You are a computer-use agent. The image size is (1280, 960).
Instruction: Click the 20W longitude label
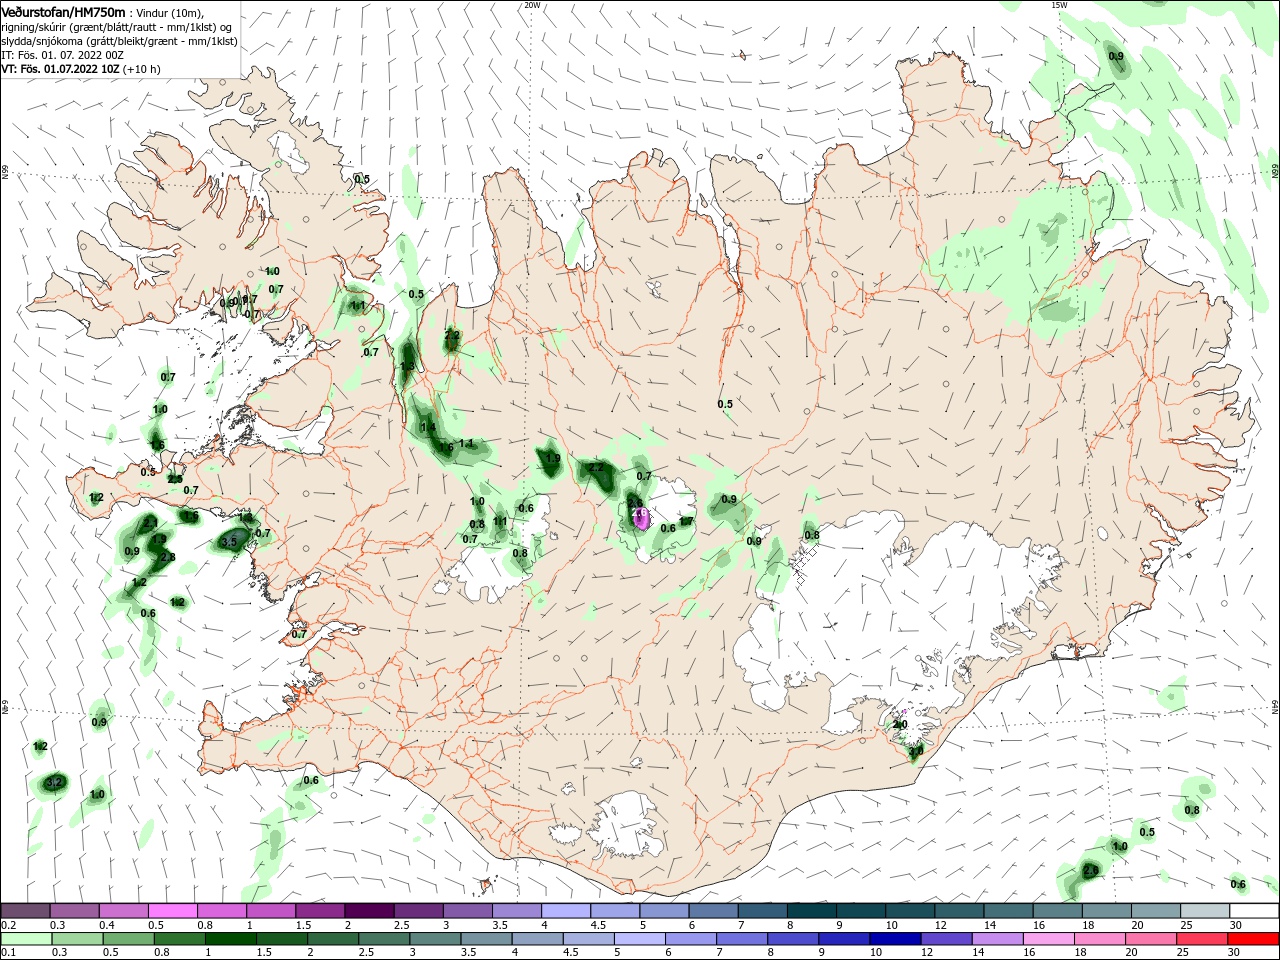(x=532, y=5)
